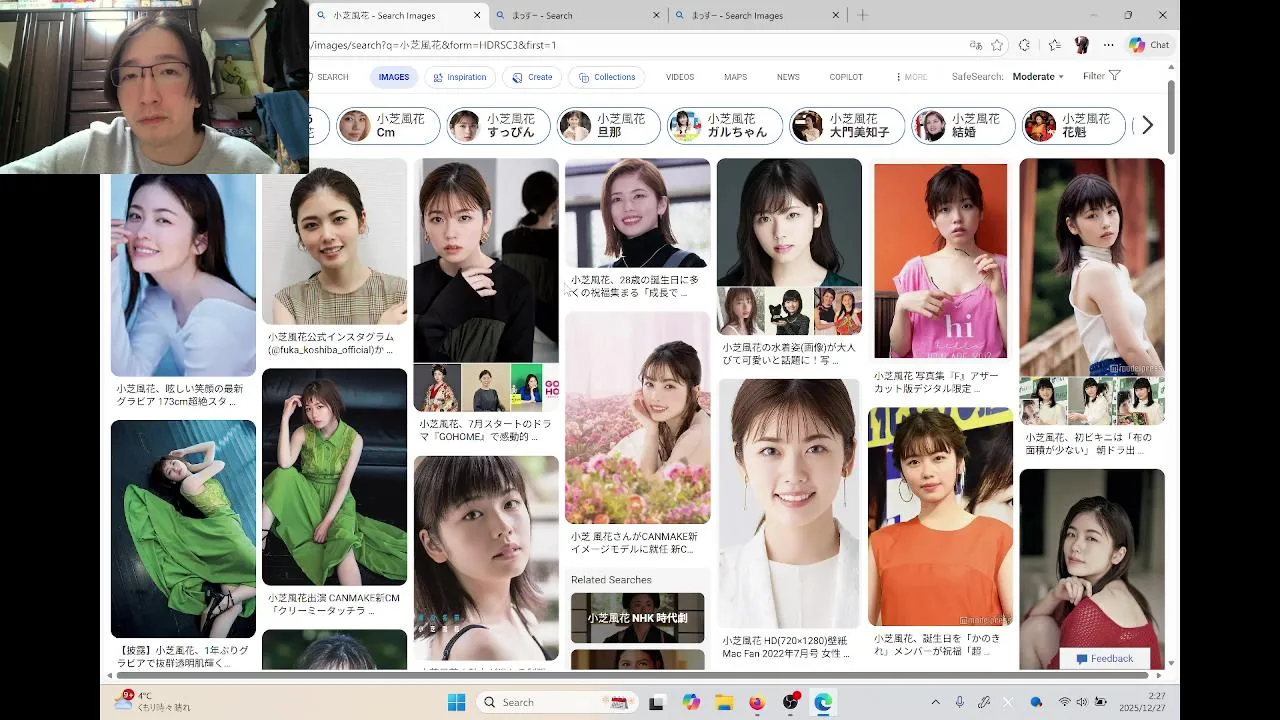1280x720 pixels.
Task: Open the 28歳の誕生日 image result
Action: [637, 213]
